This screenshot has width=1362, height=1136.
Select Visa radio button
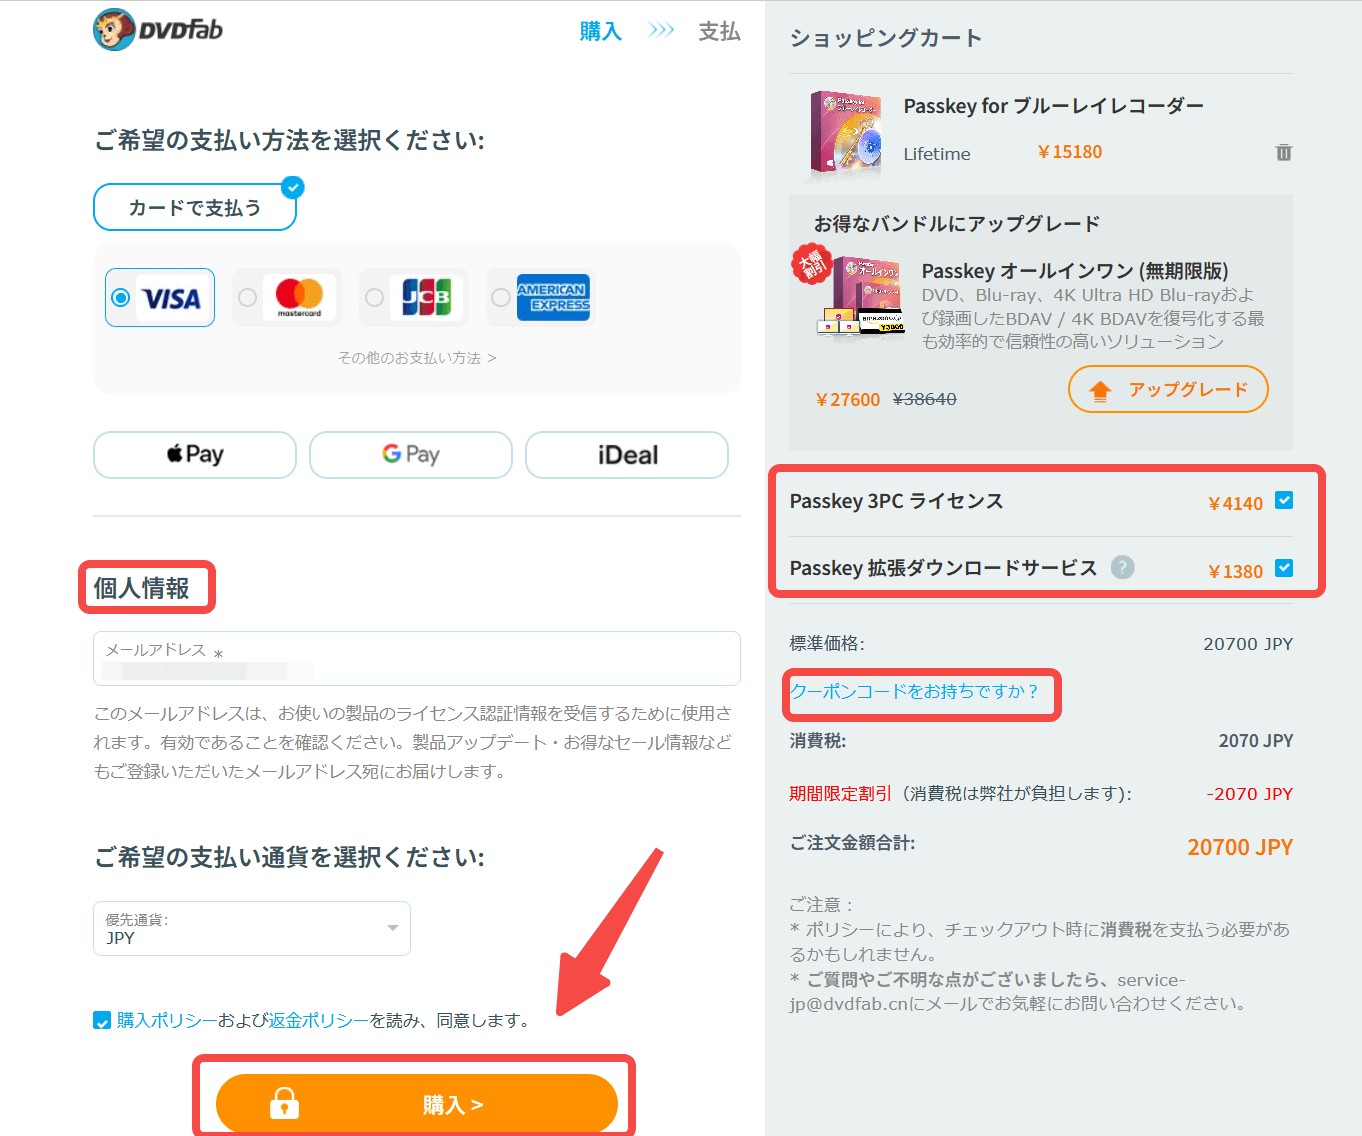121,298
